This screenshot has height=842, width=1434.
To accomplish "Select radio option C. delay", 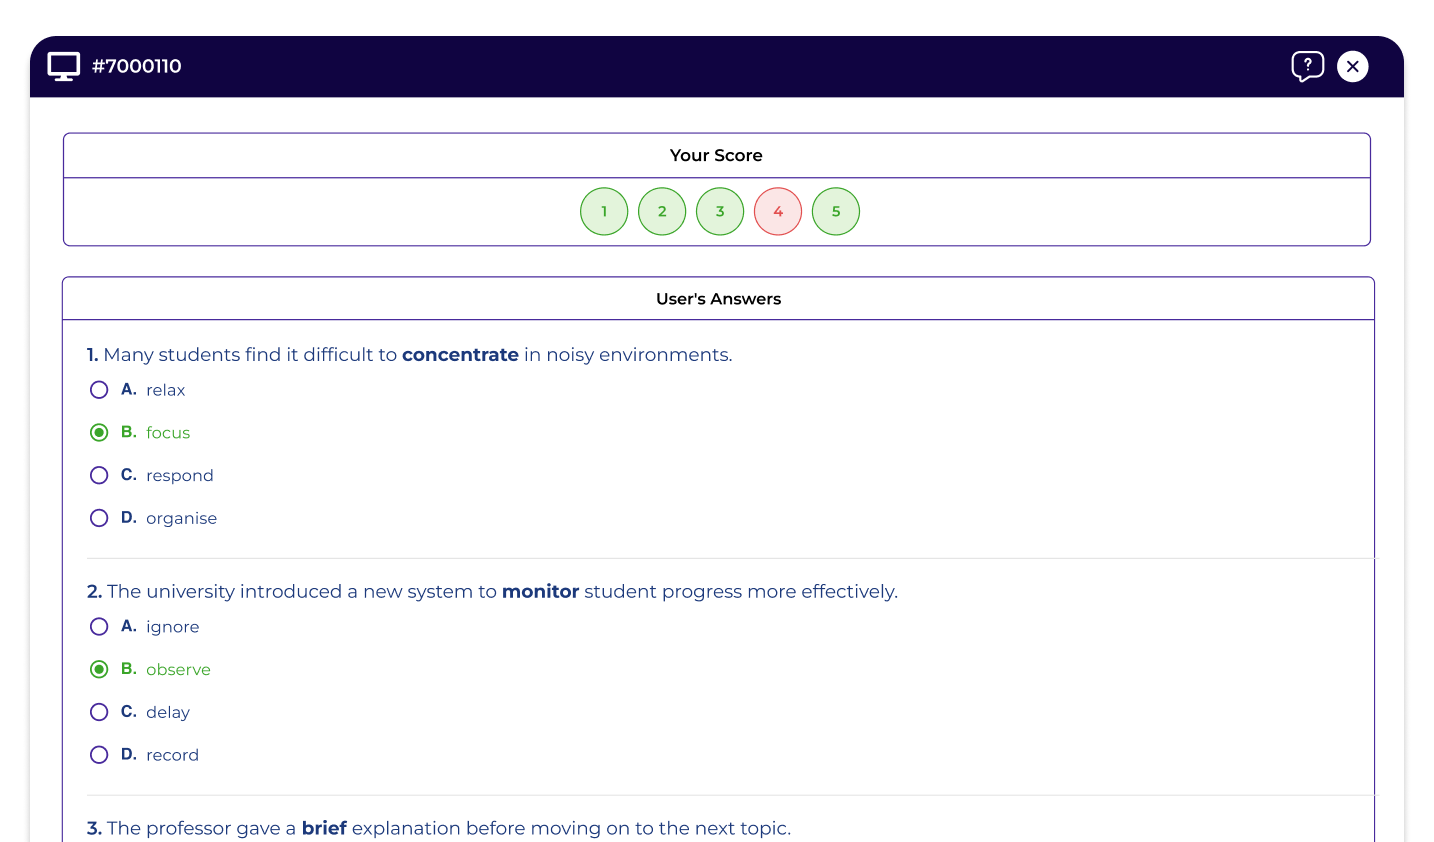I will coord(99,712).
